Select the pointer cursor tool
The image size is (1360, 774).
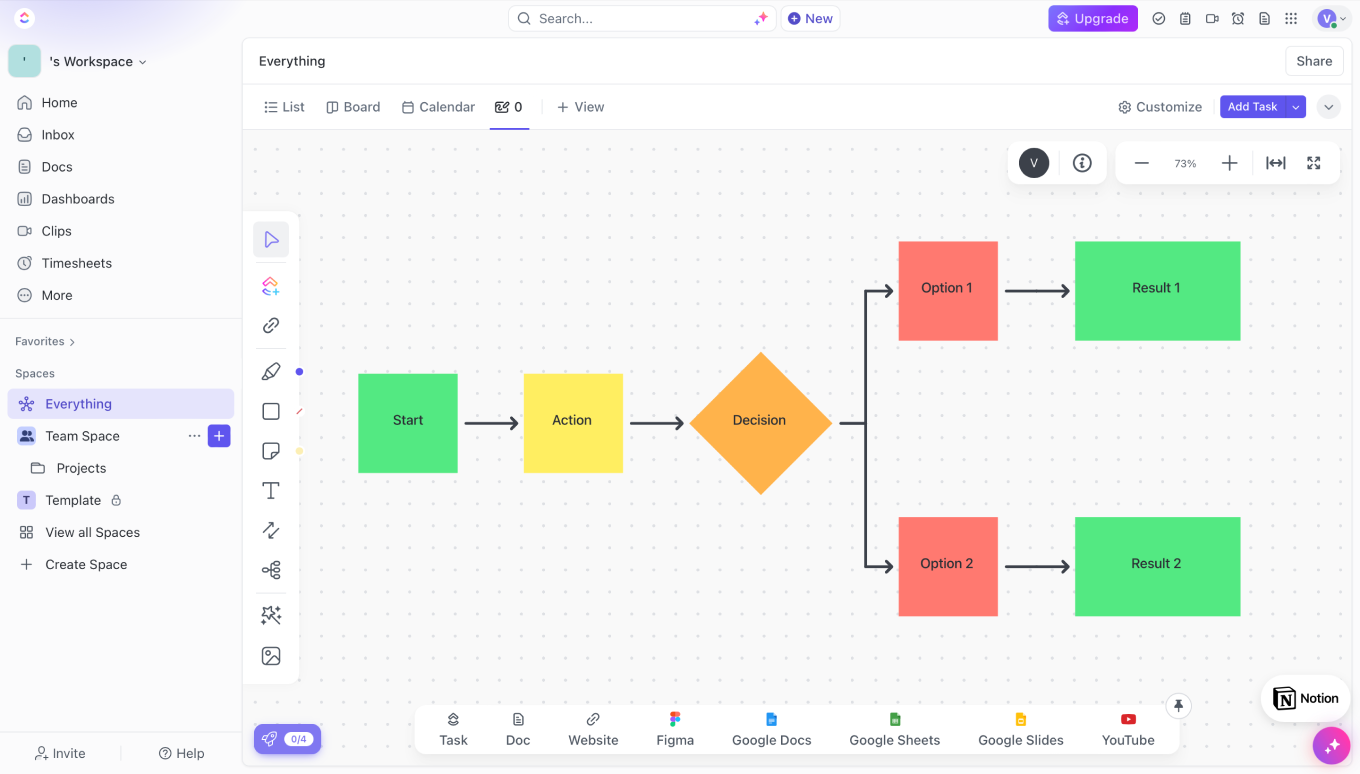point(271,240)
